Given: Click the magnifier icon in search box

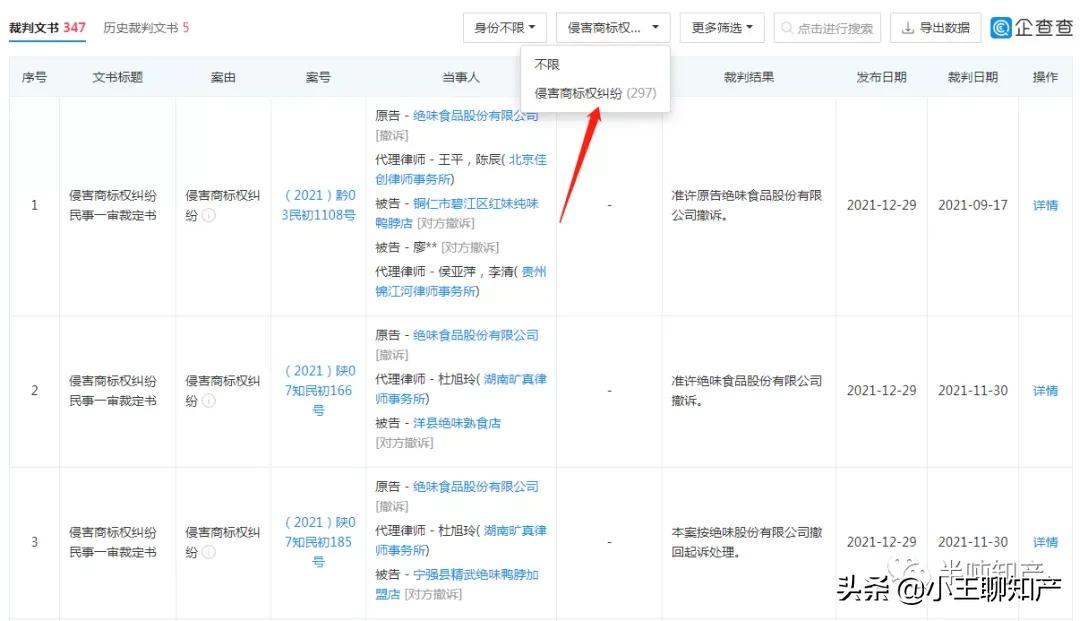Looking at the screenshot, I should pyautogui.click(x=787, y=28).
